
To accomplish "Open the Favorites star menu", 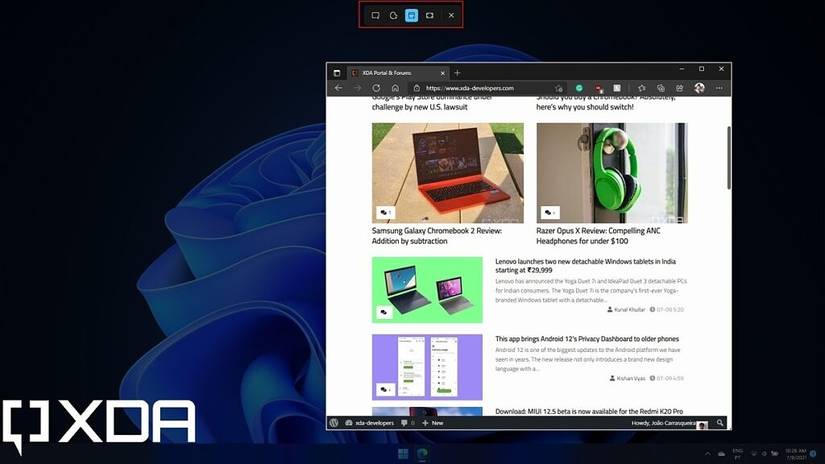I will [x=641, y=88].
